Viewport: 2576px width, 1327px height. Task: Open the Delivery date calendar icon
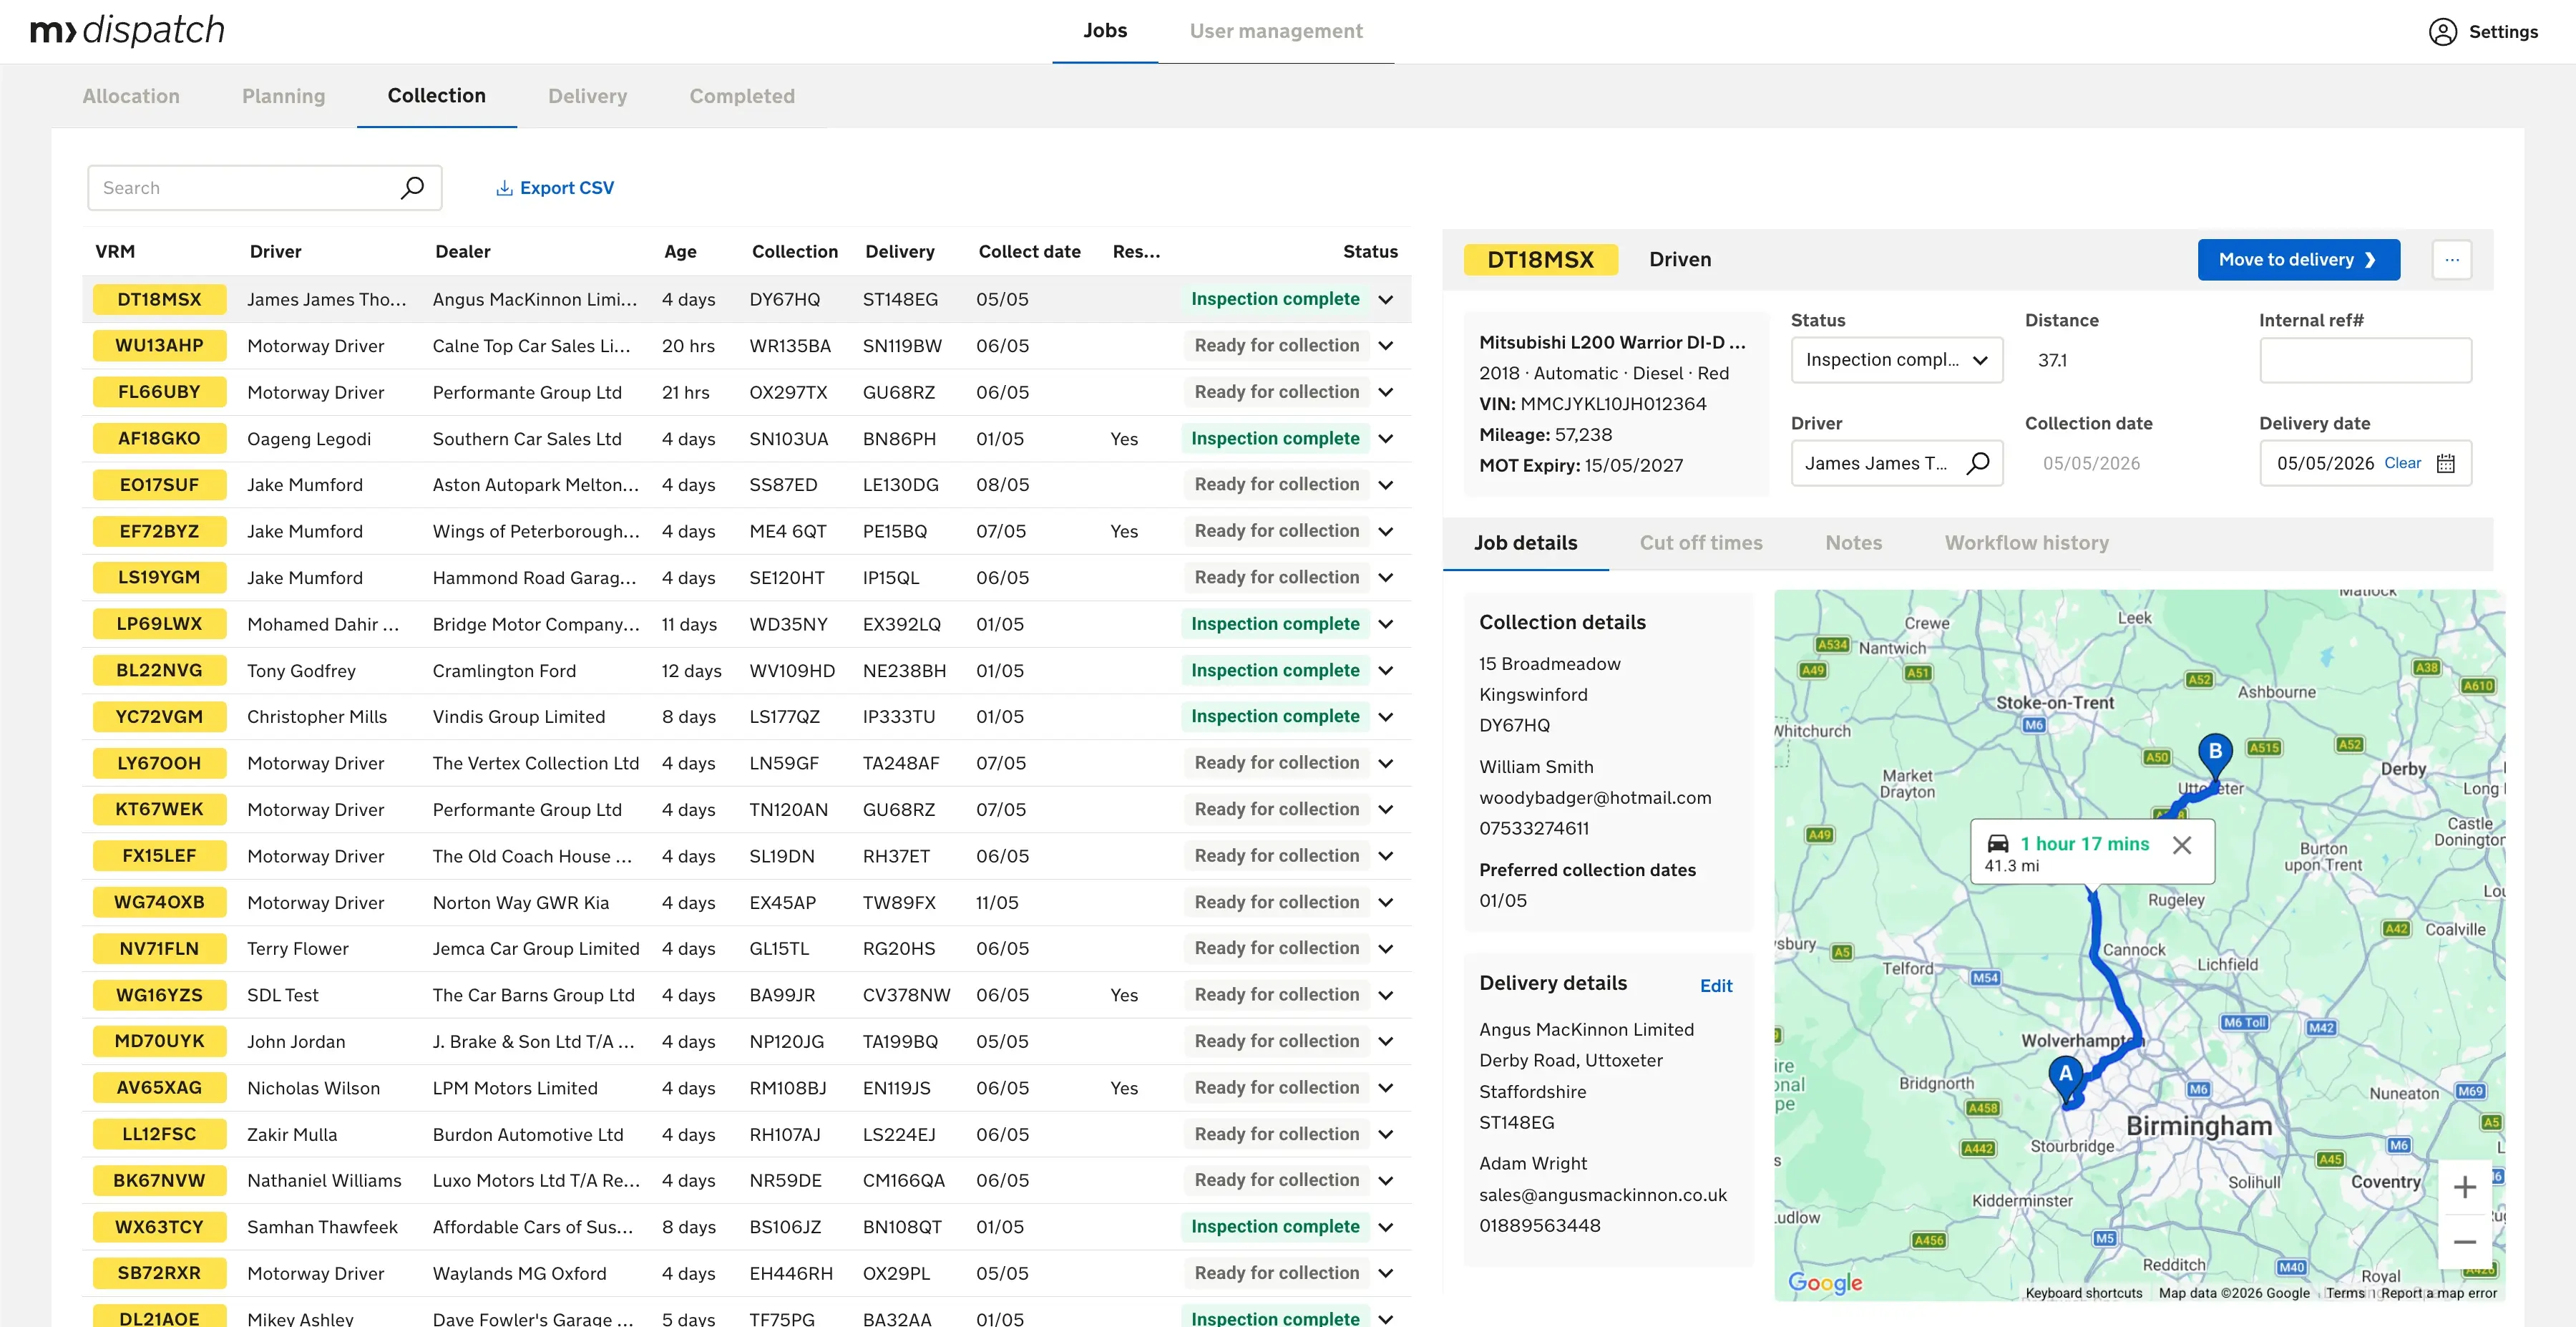(x=2446, y=463)
